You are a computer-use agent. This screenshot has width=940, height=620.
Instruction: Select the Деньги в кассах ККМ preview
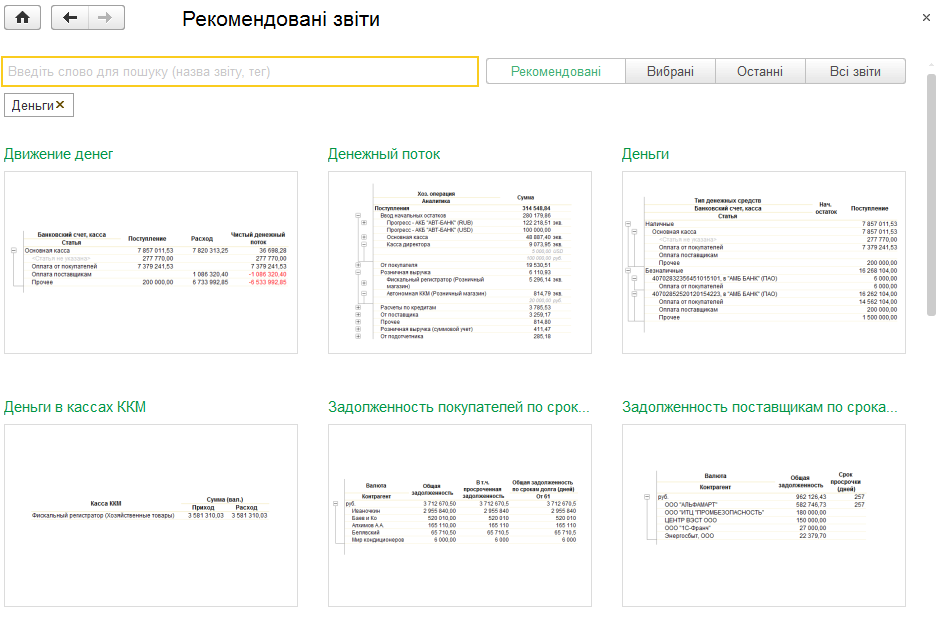point(151,516)
